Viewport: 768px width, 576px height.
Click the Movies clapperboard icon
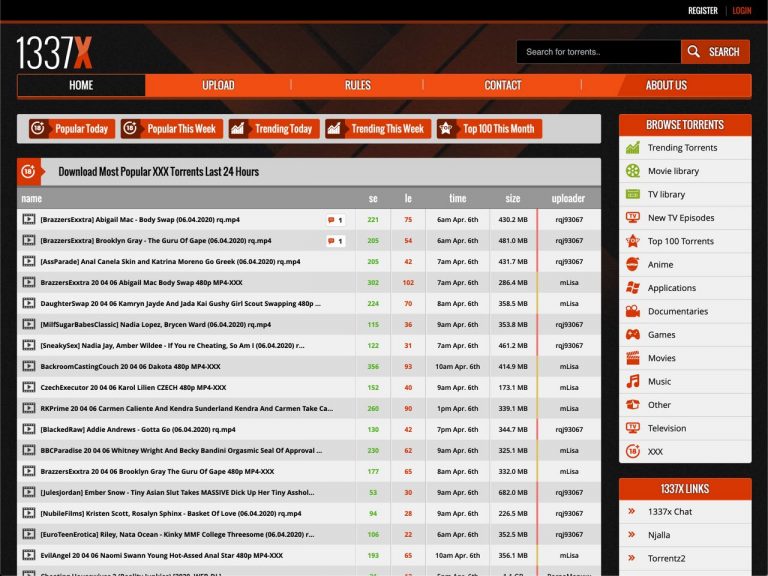[x=632, y=358]
